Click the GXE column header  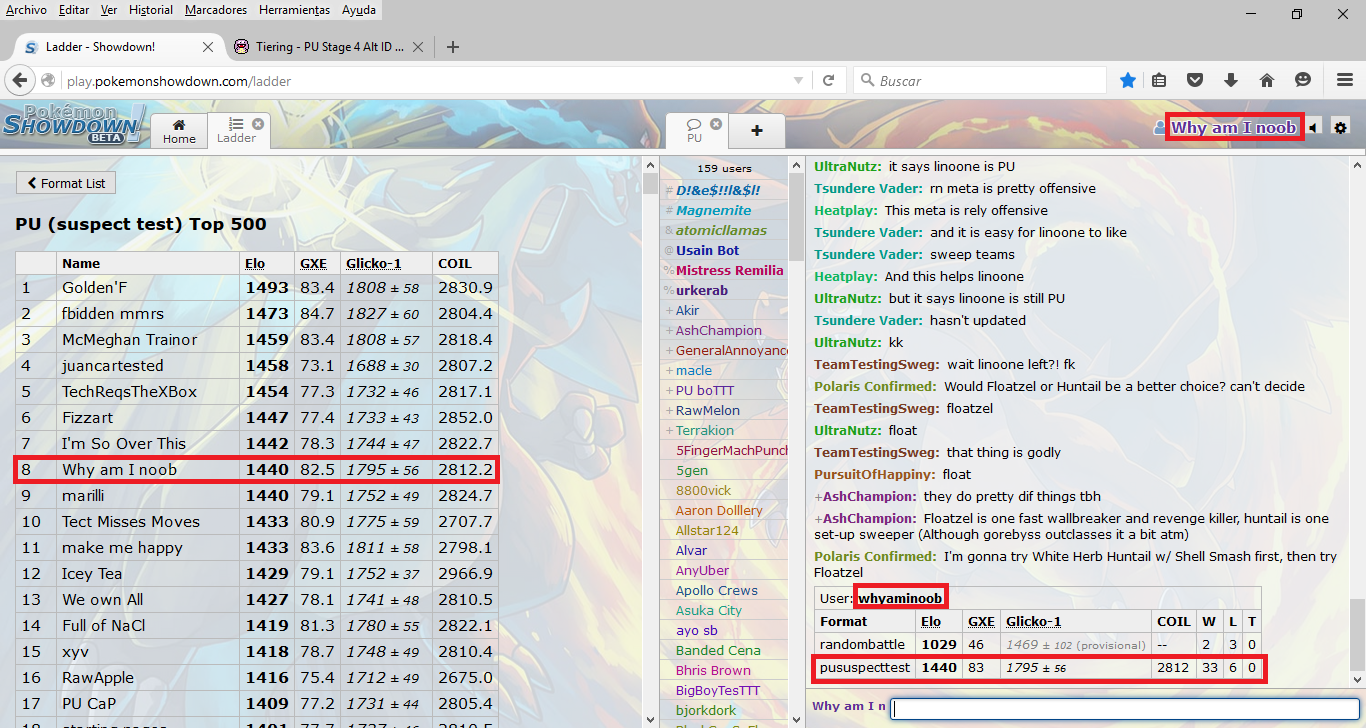(x=312, y=263)
